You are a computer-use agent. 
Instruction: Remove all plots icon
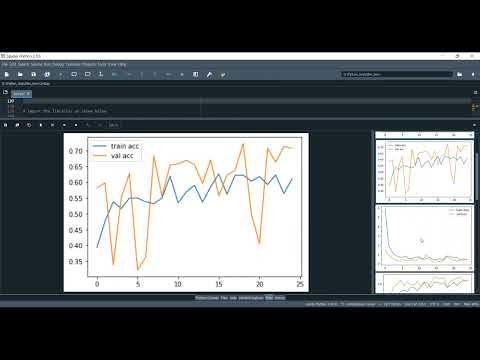[x=52, y=125]
